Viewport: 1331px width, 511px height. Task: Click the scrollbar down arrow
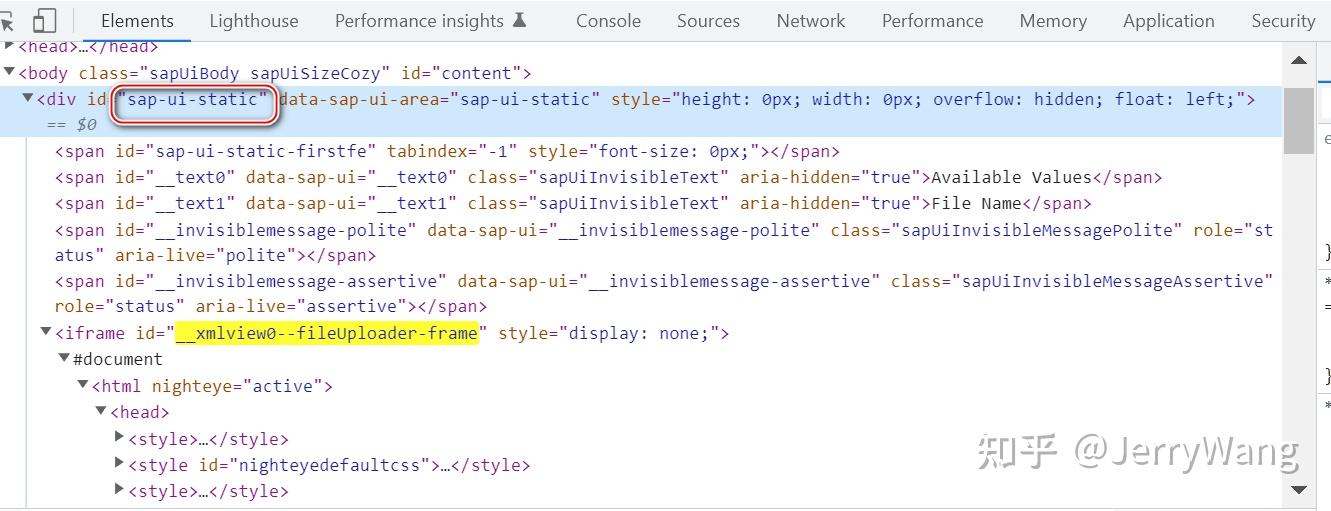coord(1298,489)
